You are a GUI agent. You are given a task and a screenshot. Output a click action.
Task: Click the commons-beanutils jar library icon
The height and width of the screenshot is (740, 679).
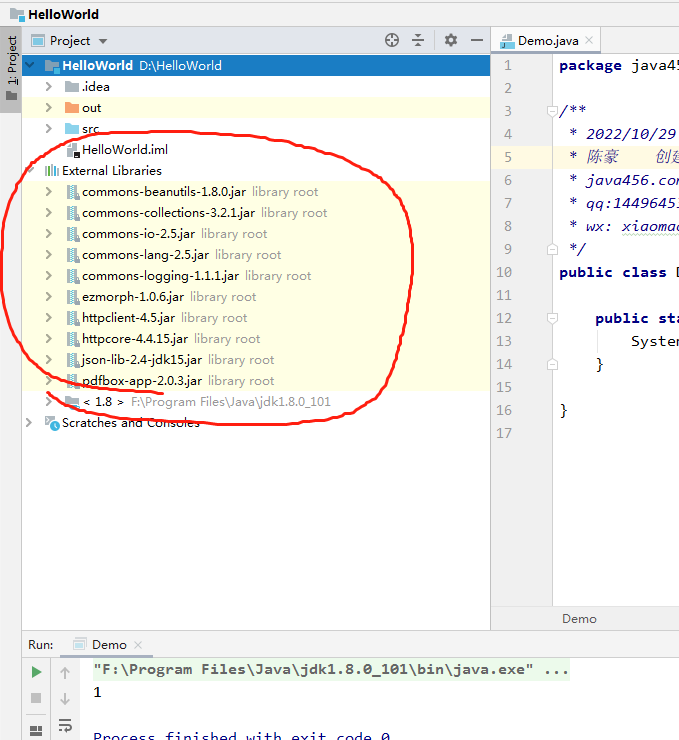click(73, 192)
